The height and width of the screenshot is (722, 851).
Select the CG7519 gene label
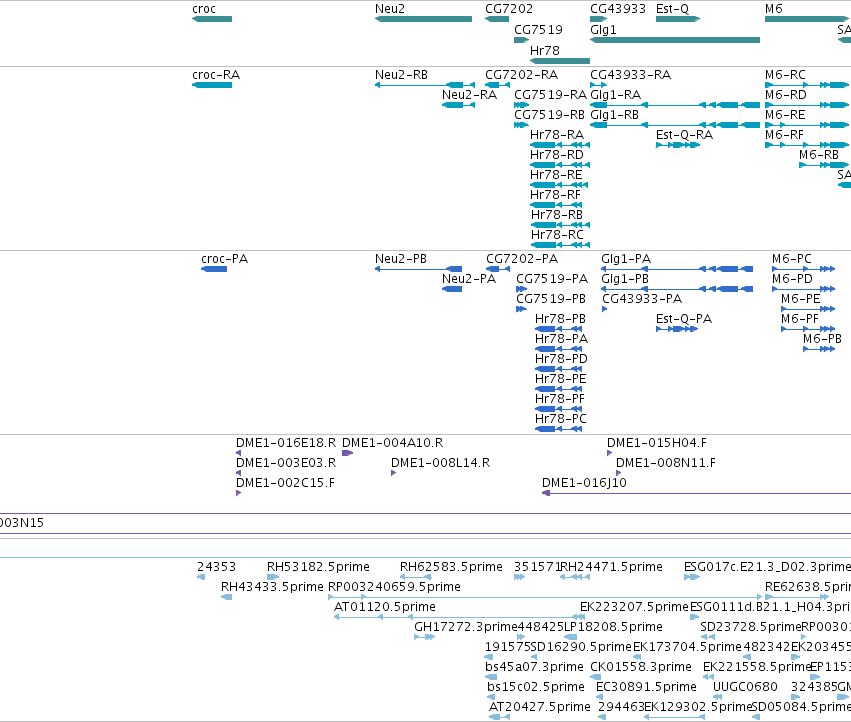[538, 29]
